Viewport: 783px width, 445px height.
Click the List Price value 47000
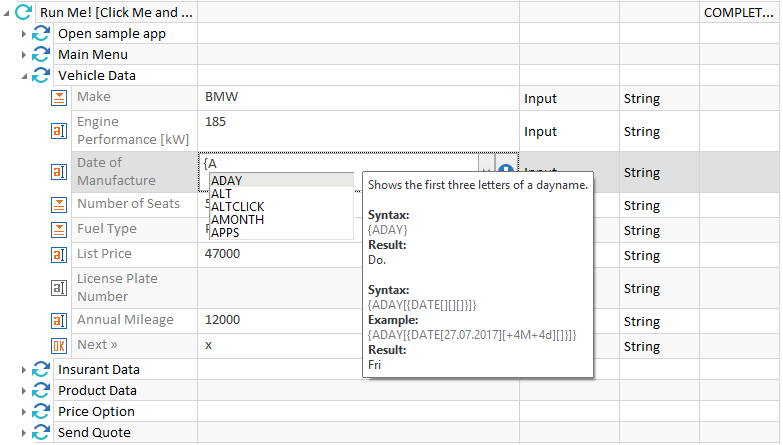222,254
